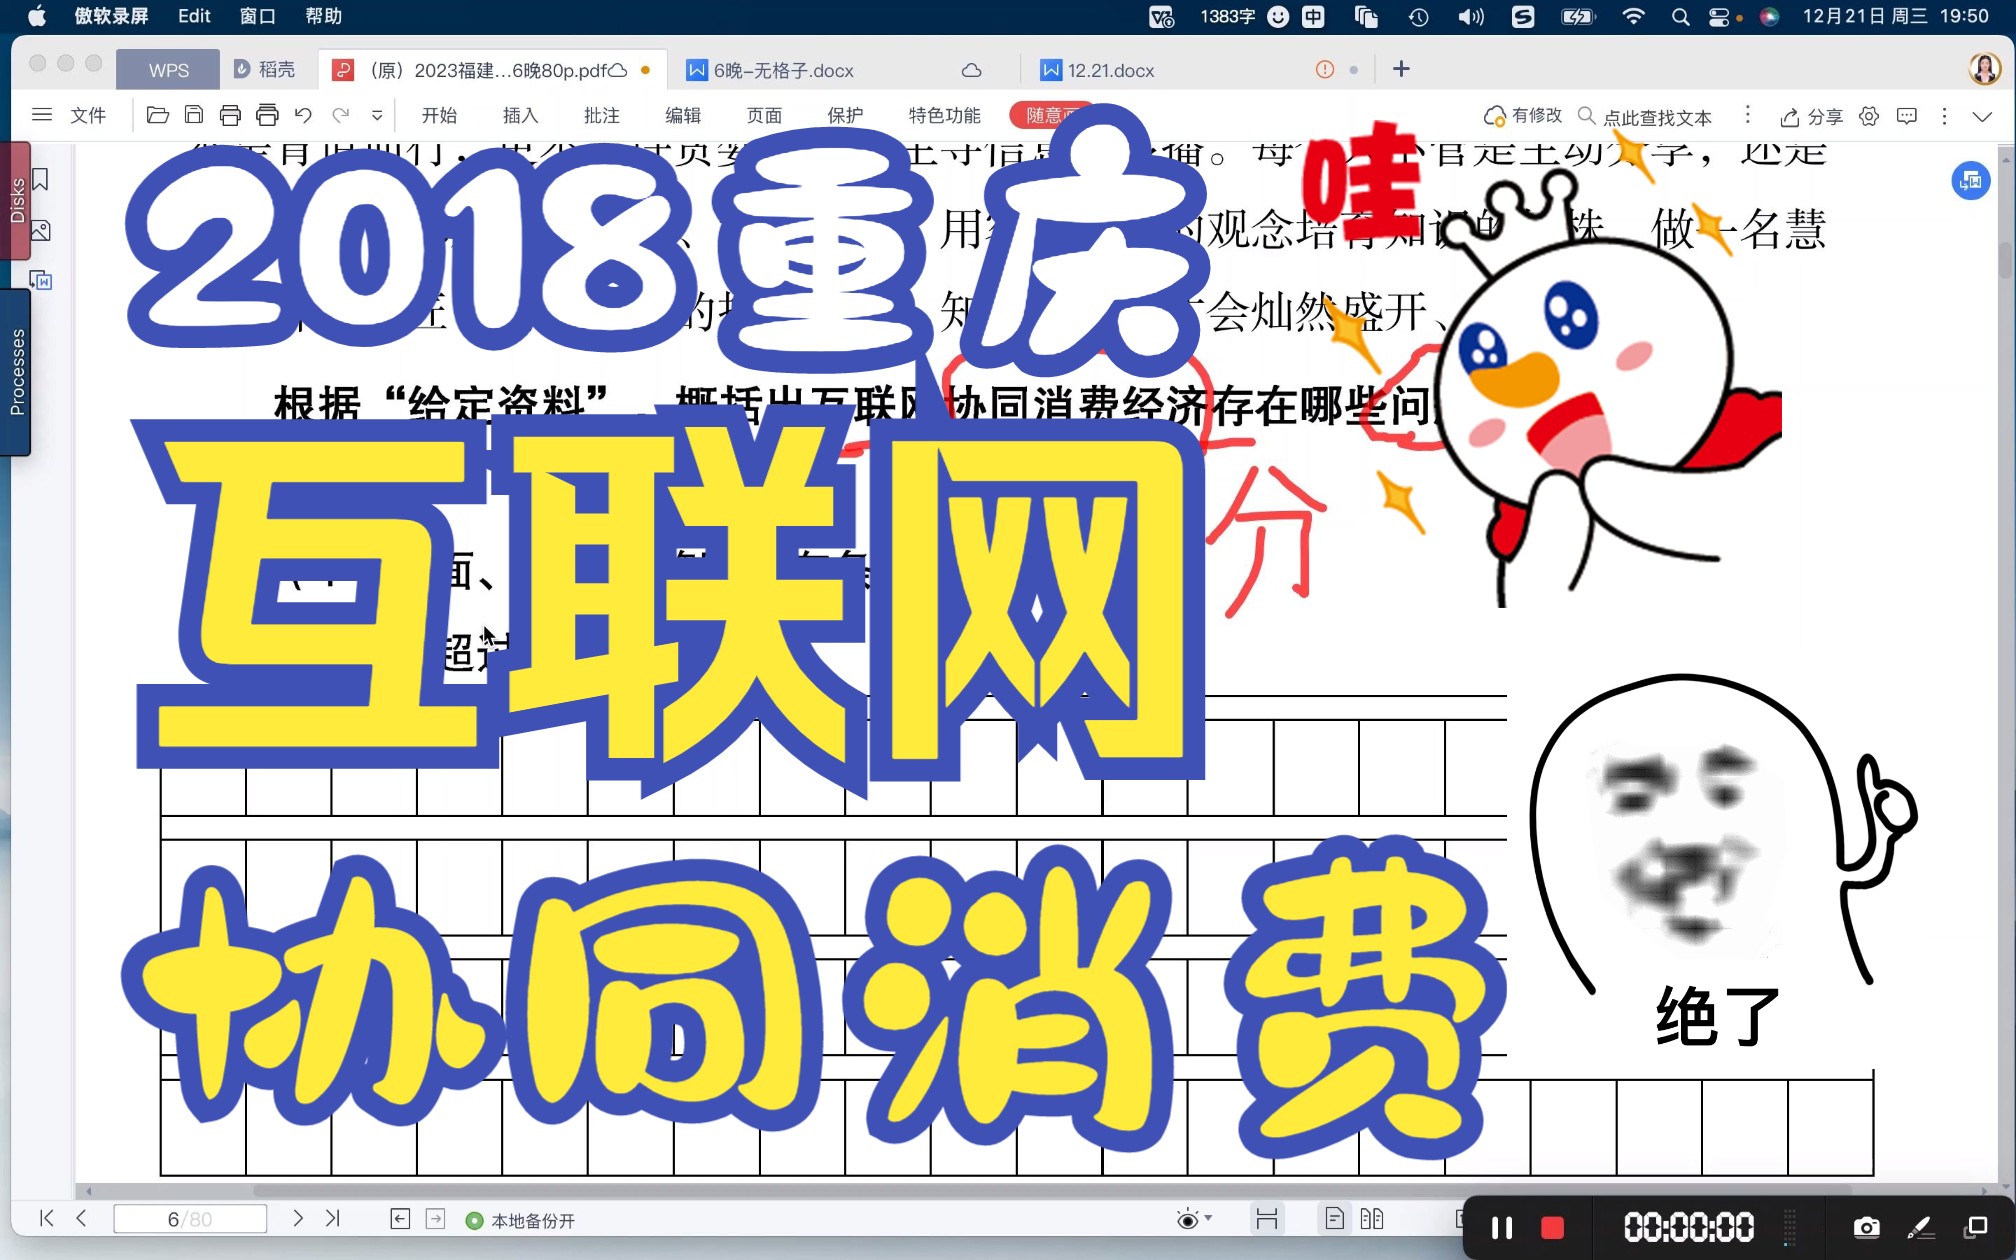Click the warning icon on 12.21.docx tab
2016x1260 pixels.
(x=1325, y=69)
